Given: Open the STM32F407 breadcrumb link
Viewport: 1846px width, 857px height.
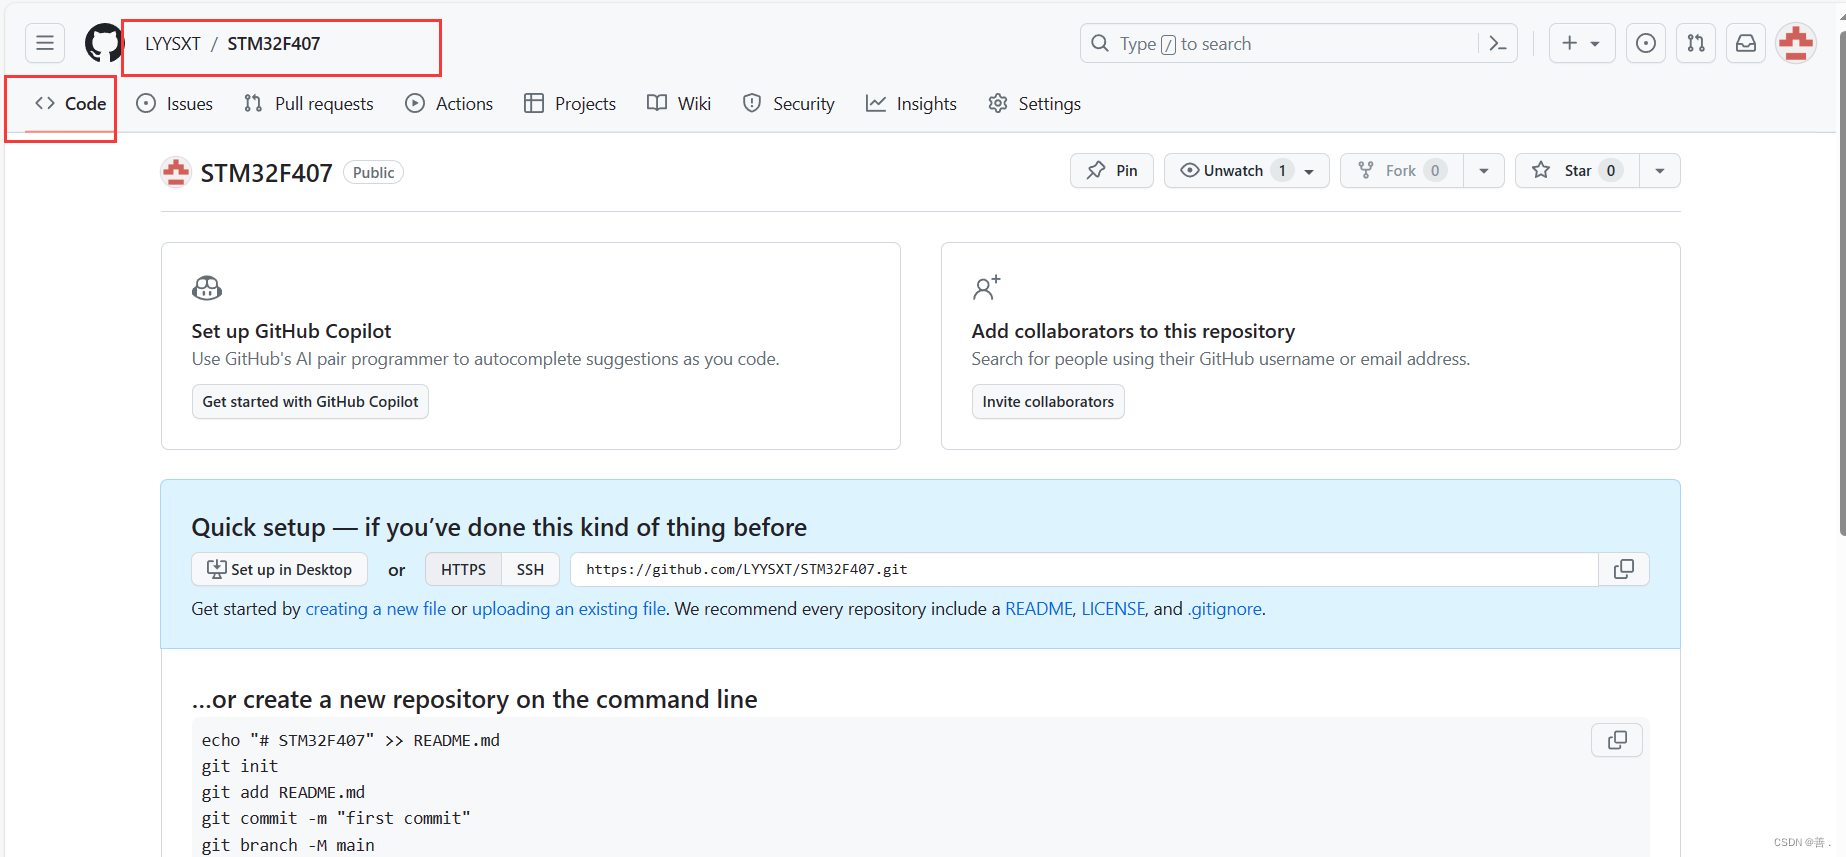Looking at the screenshot, I should point(274,44).
